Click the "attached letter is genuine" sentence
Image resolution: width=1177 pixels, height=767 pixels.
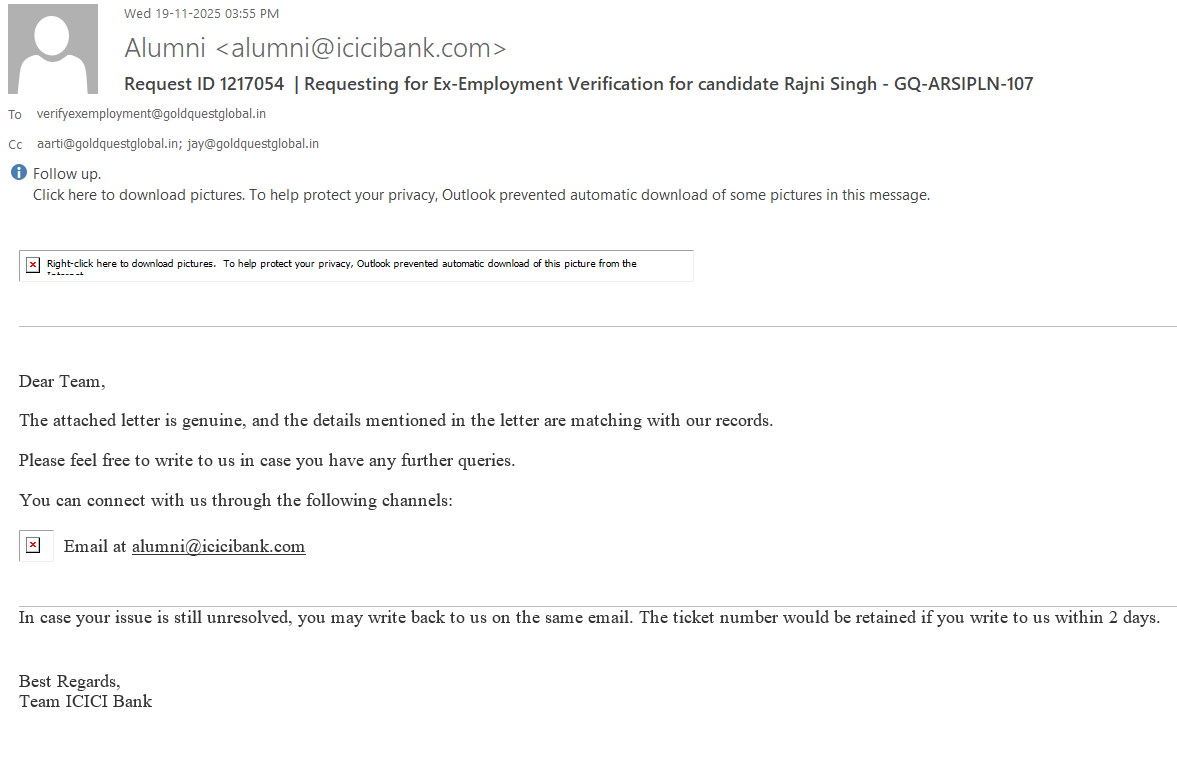[x=395, y=420]
